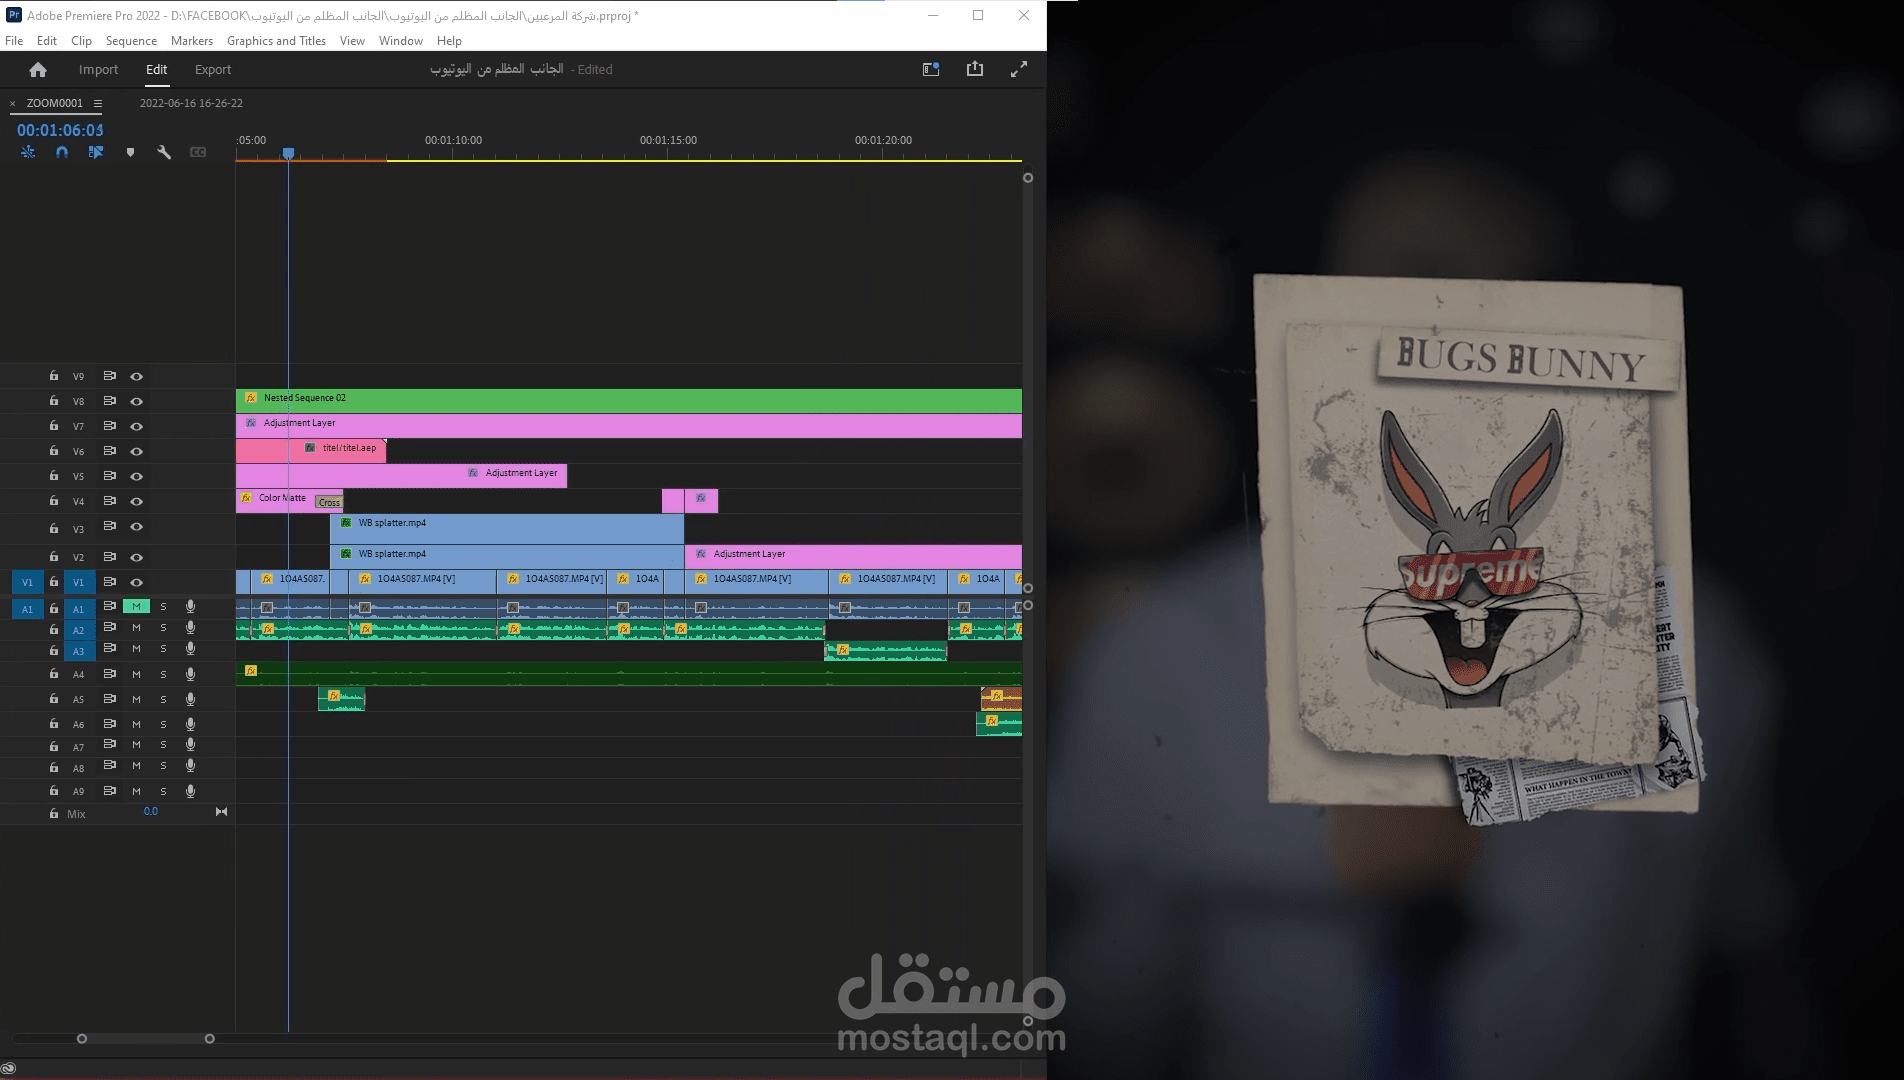Toggle insert sequences as nests icon
The width and height of the screenshot is (1904, 1080).
tap(28, 152)
